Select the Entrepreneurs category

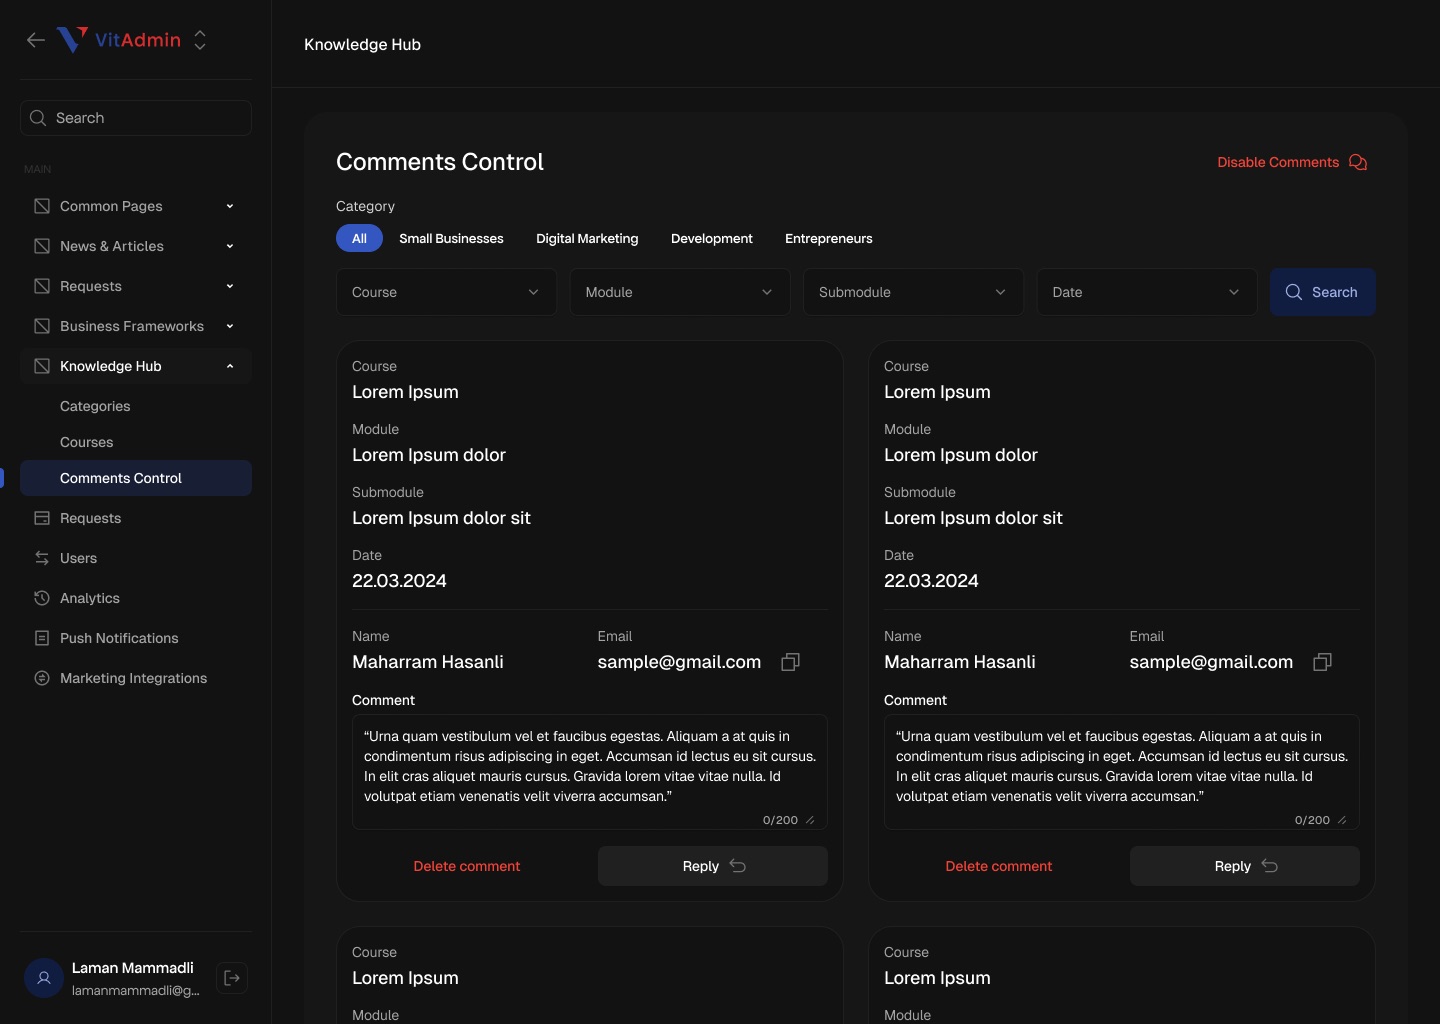click(829, 238)
